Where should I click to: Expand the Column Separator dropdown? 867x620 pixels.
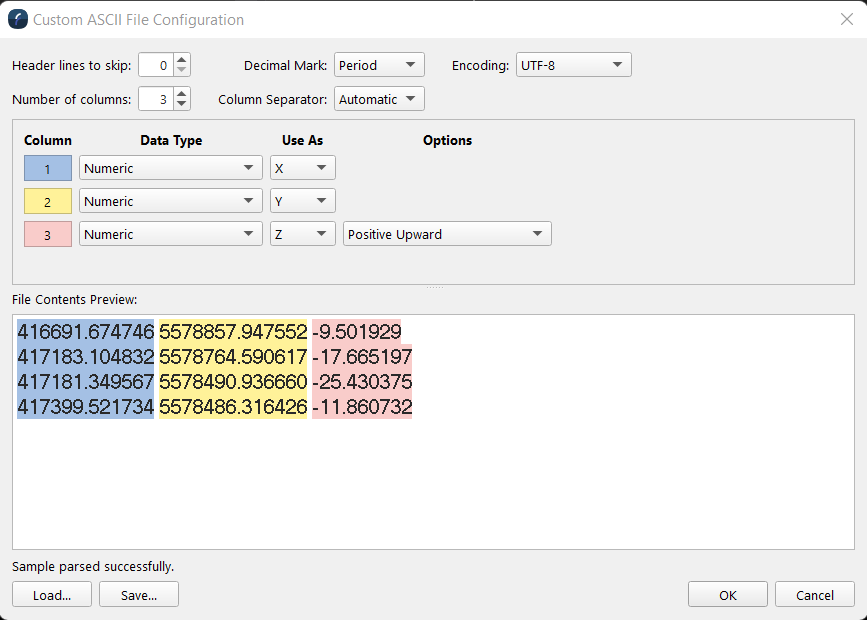point(379,99)
